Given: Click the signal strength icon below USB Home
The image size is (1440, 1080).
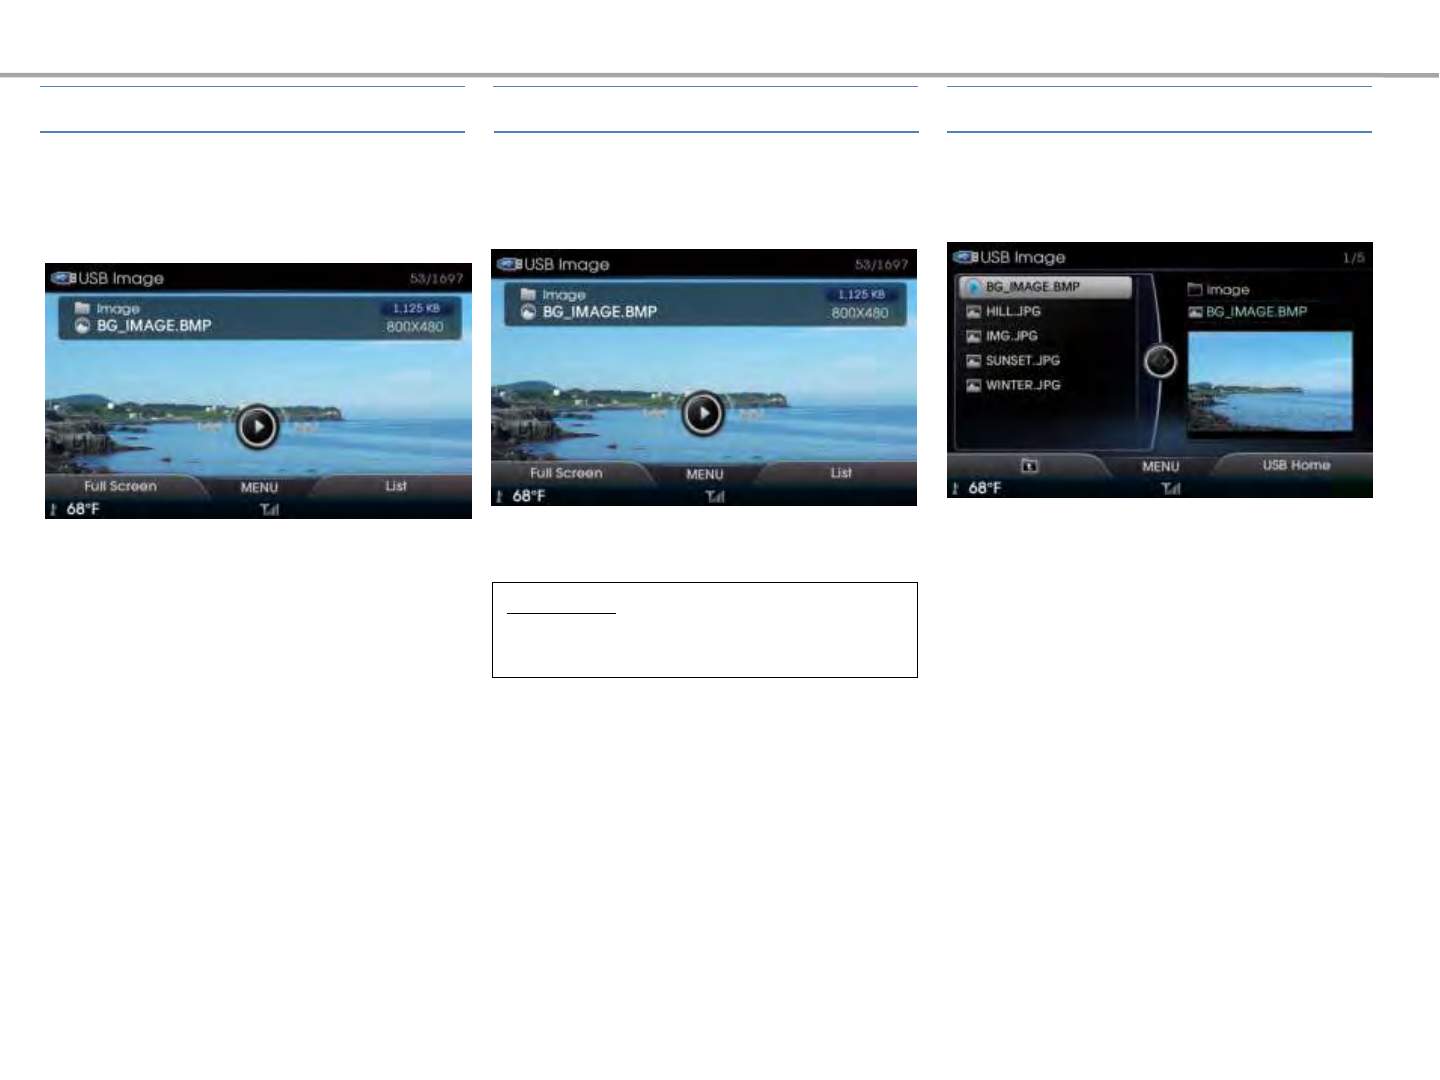Looking at the screenshot, I should [1170, 488].
